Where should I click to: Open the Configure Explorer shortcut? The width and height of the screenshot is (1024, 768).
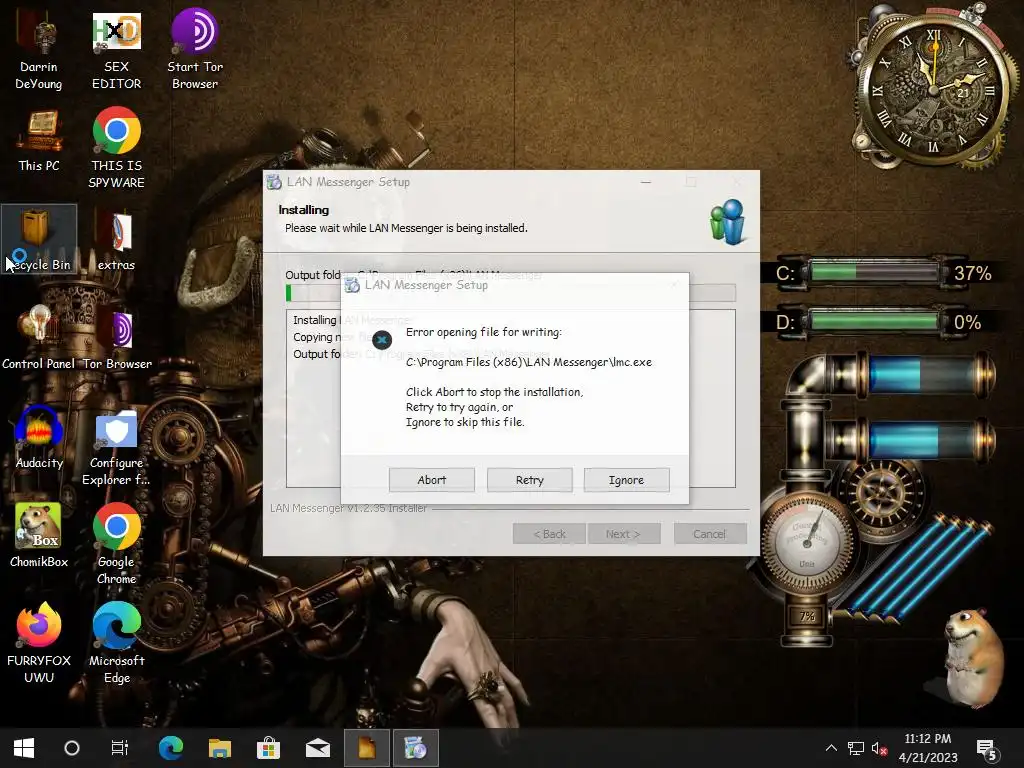click(116, 447)
